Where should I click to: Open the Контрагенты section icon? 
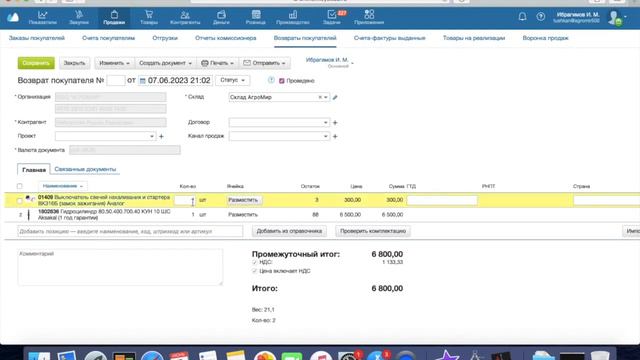[x=185, y=17]
